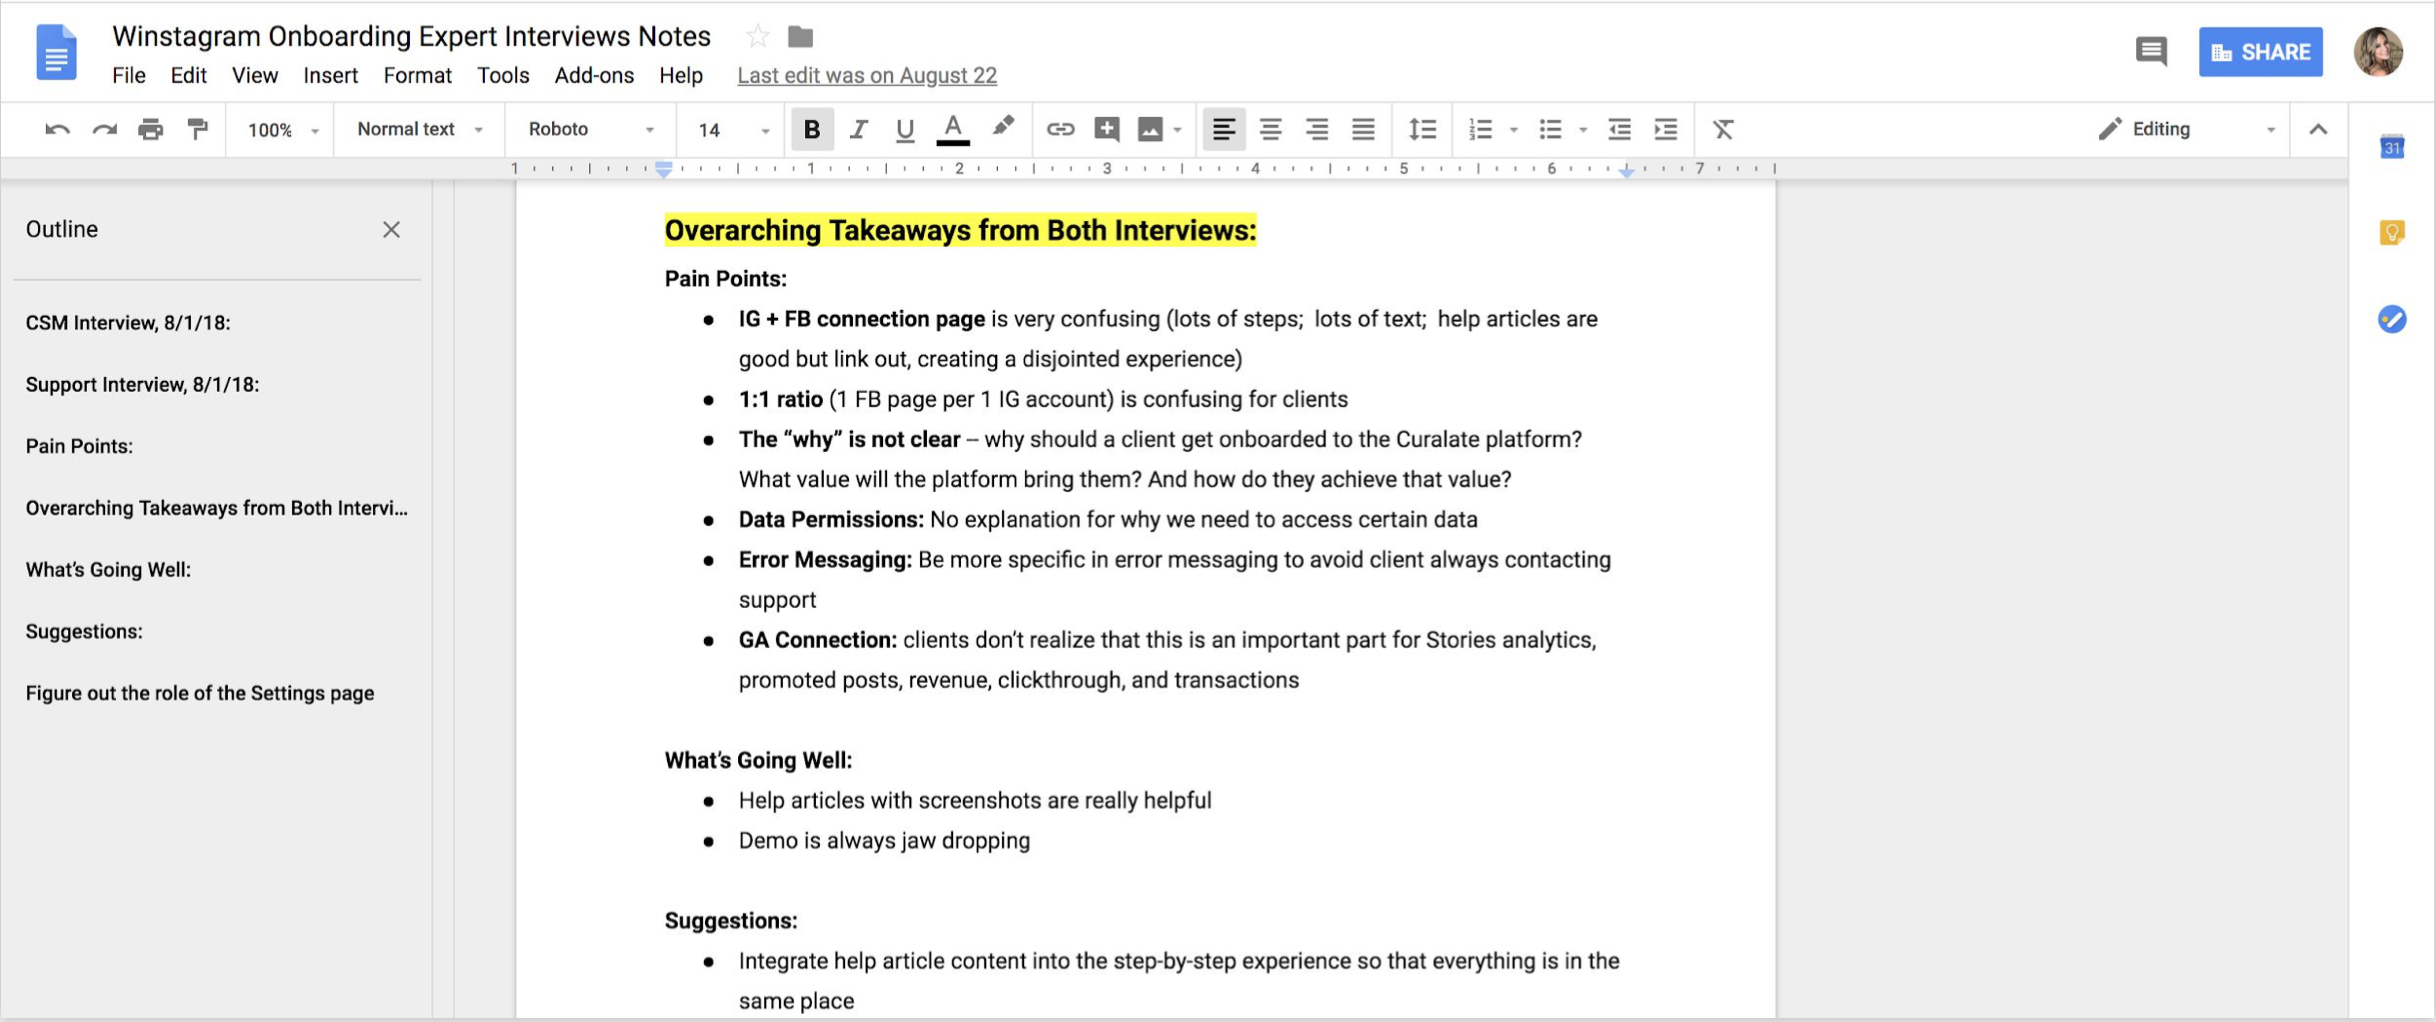Image resolution: width=2436 pixels, height=1022 pixels.
Task: Toggle italic formatting
Action: (858, 129)
